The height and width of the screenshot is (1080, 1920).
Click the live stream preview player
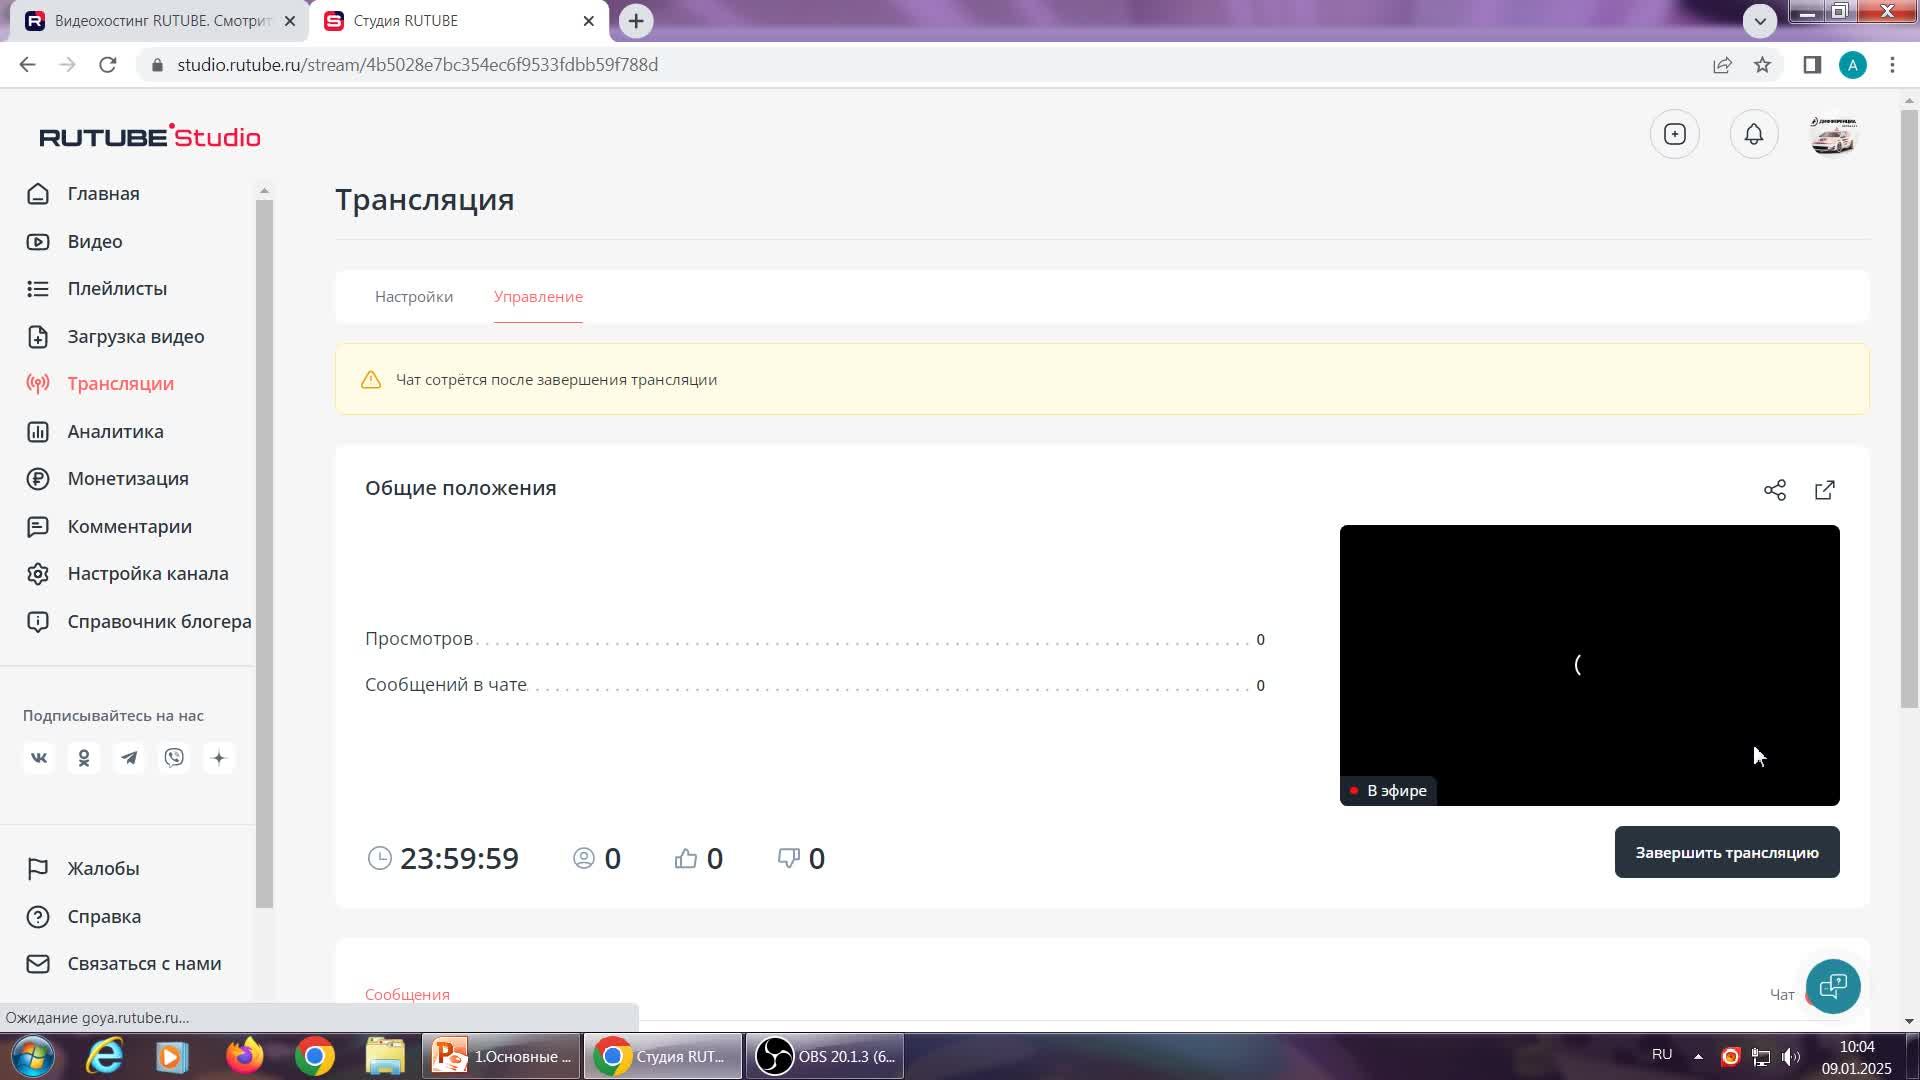pos(1588,665)
